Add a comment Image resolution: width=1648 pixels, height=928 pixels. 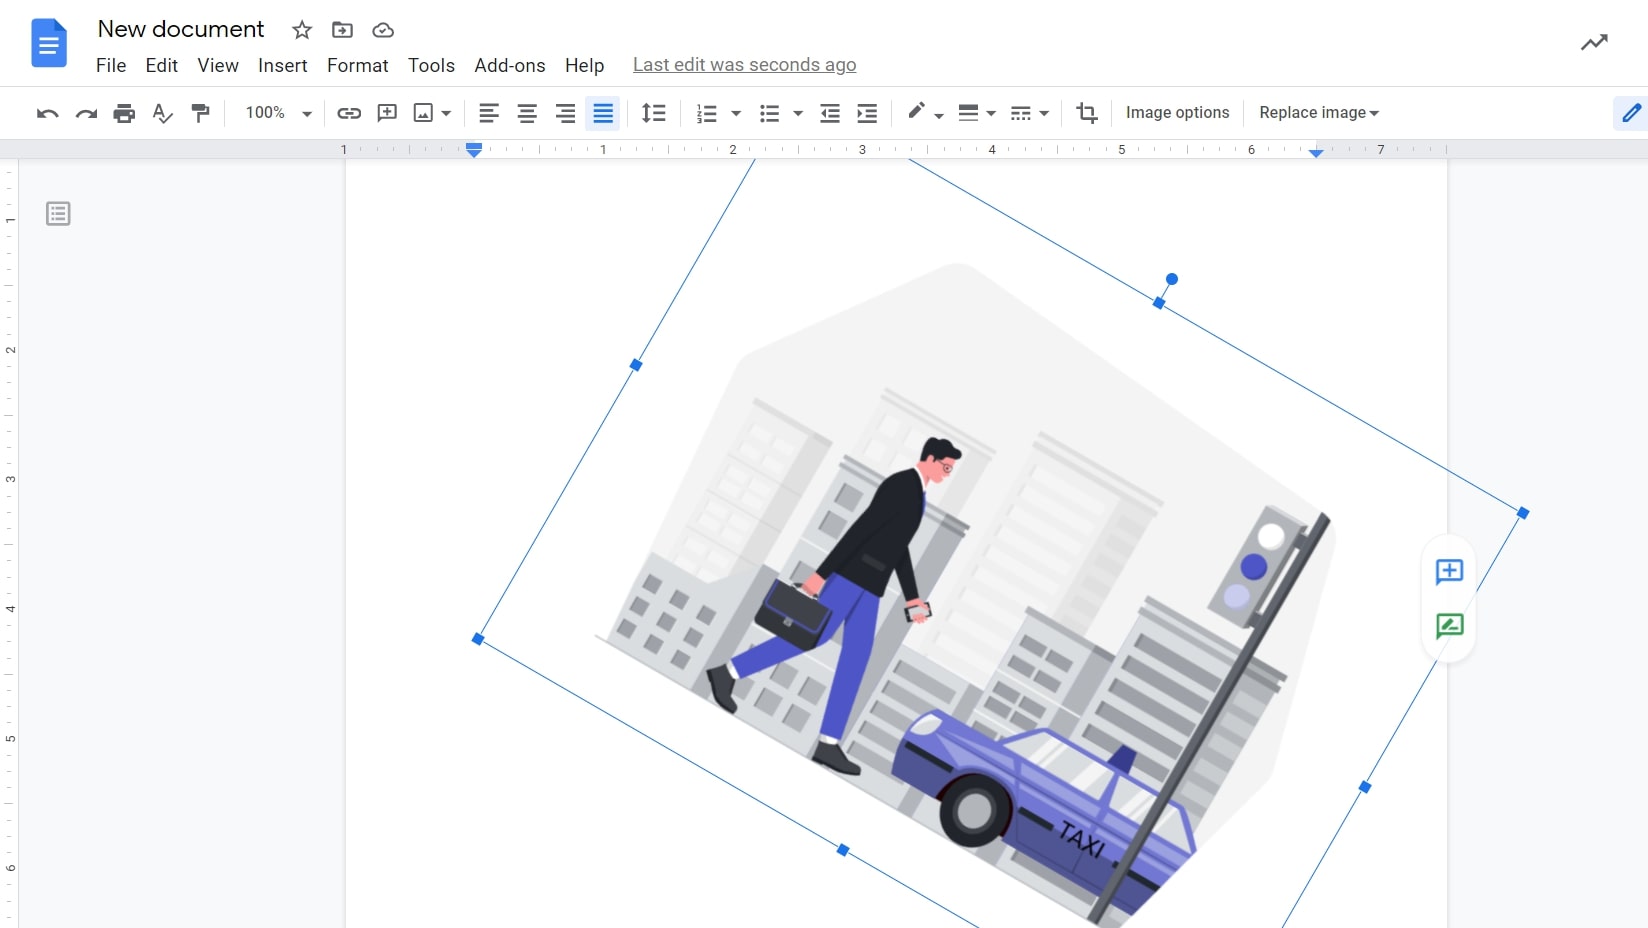387,113
